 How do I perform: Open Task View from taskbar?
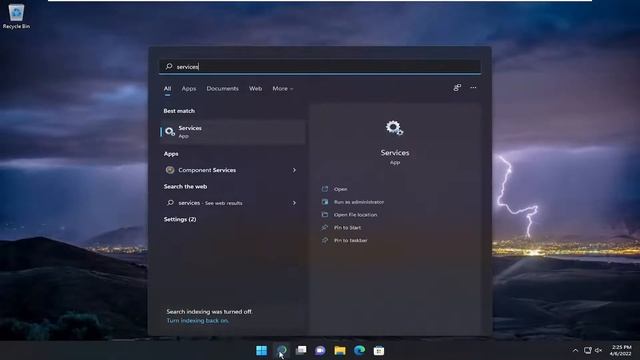point(301,351)
